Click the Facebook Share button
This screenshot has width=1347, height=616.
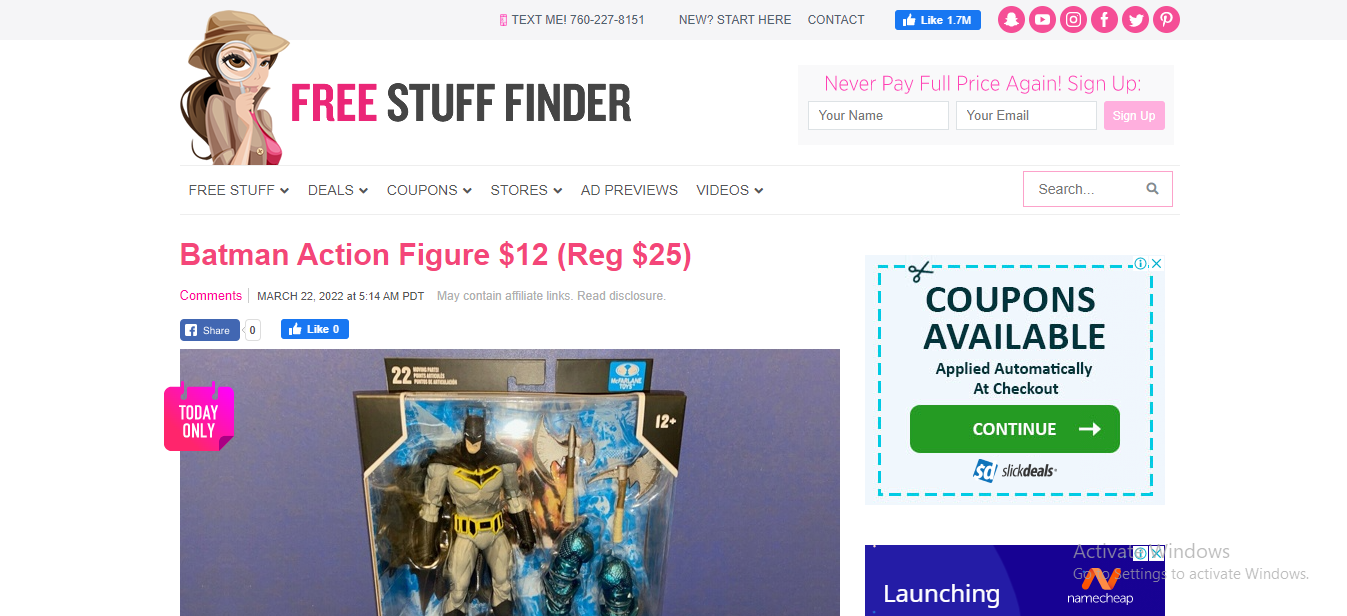(x=210, y=330)
